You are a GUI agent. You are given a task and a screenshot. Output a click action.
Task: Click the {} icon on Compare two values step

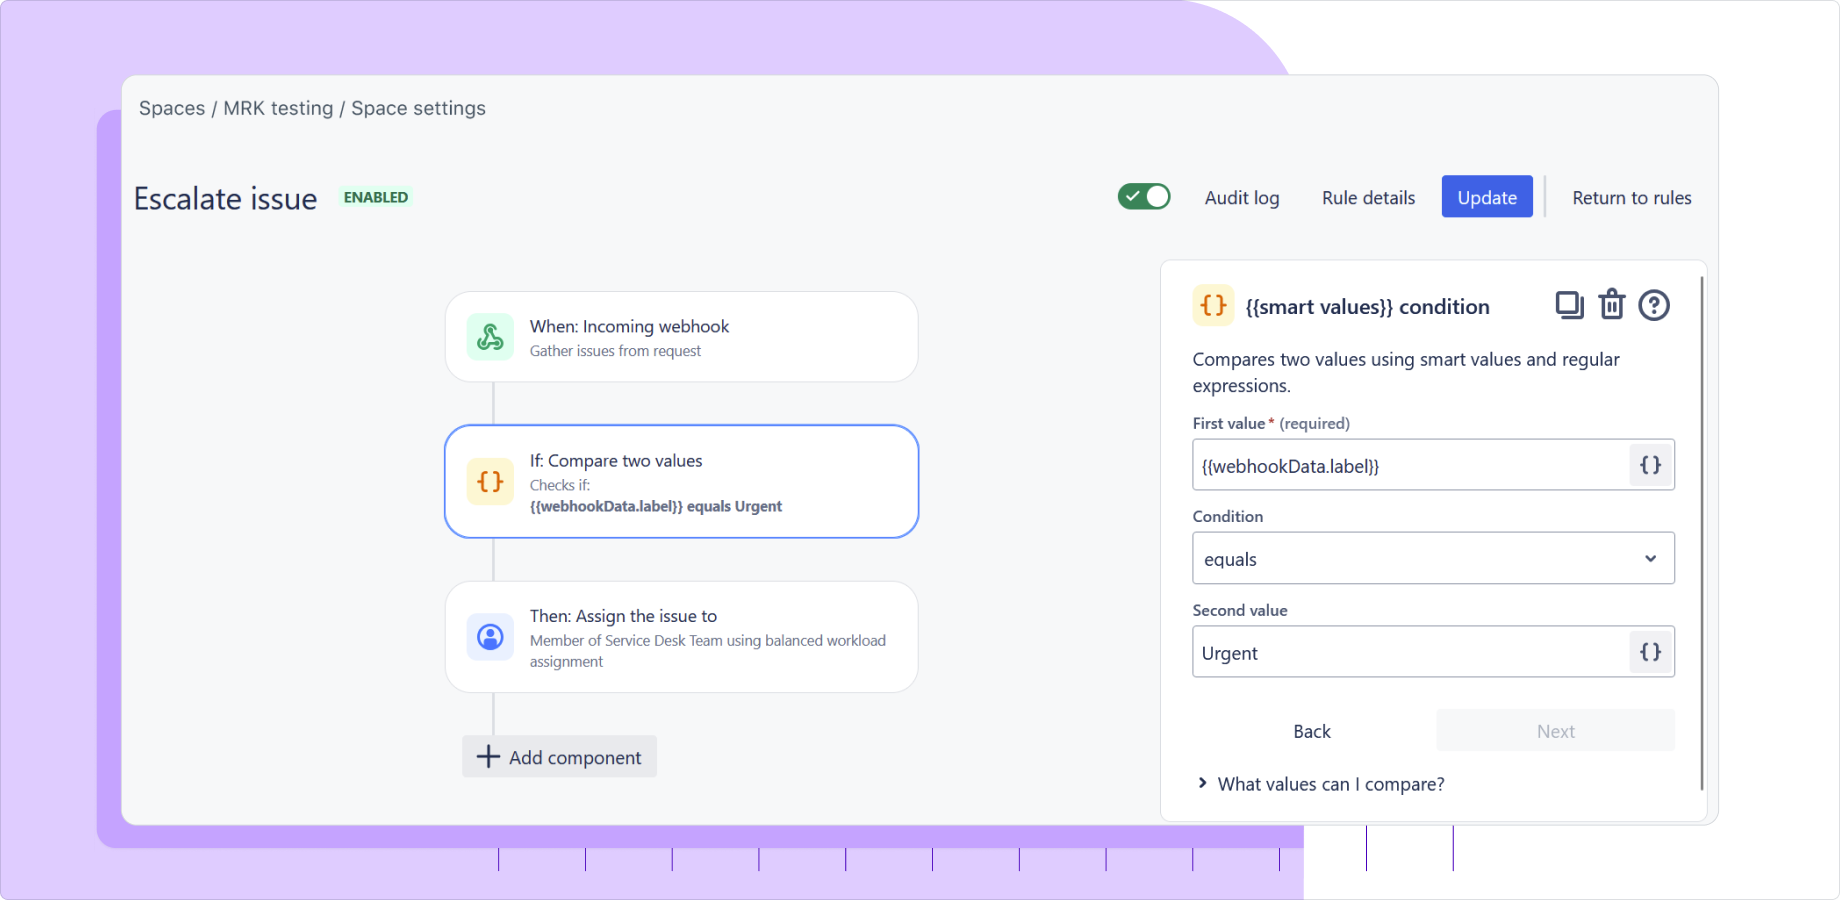tap(490, 481)
